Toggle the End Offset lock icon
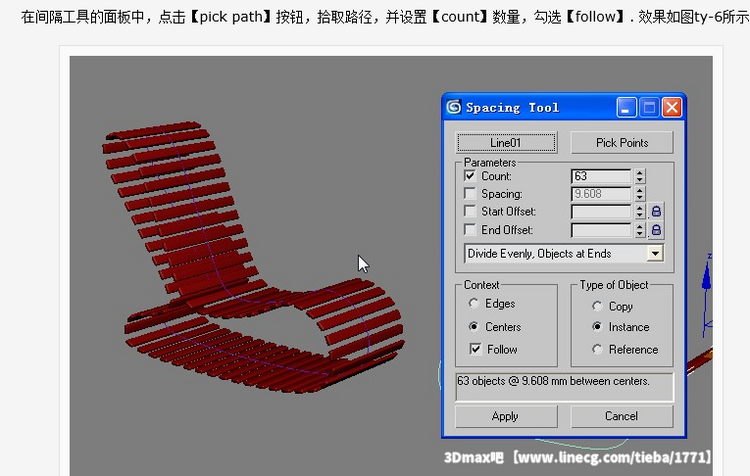This screenshot has width=750, height=476. (x=656, y=230)
